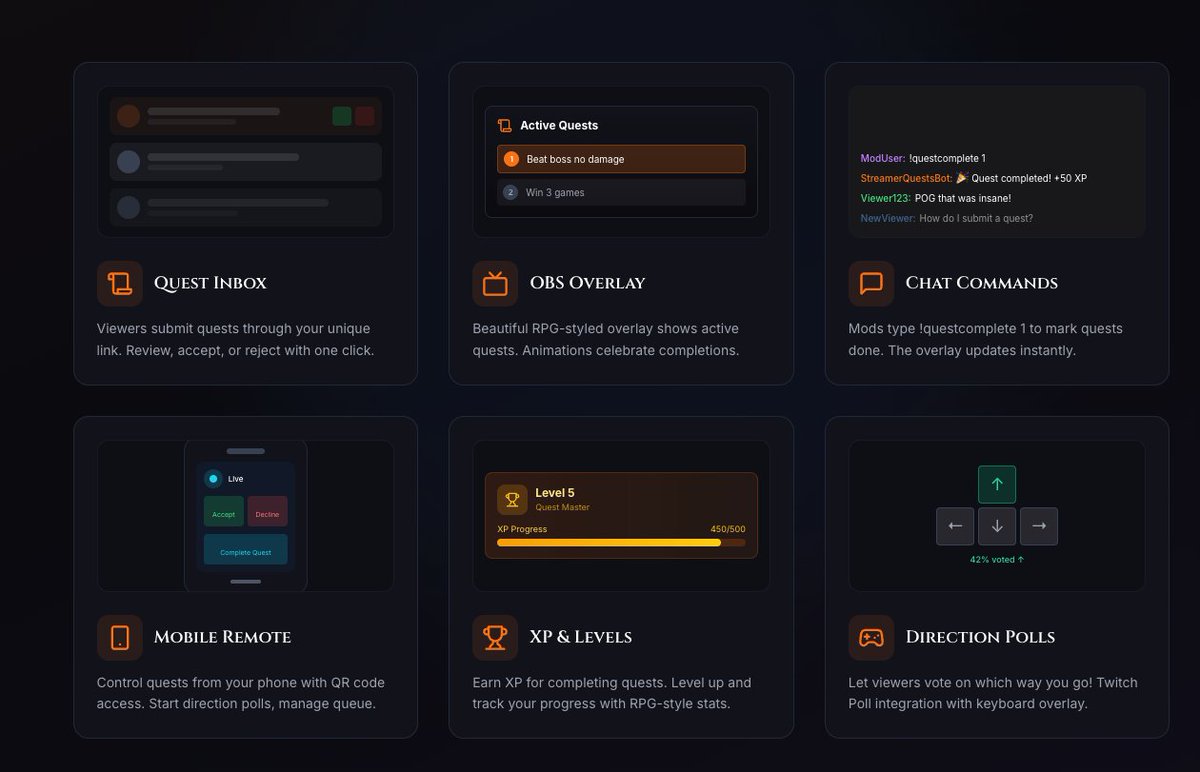Click the trophy badge on the Level 5 card
Viewport: 1200px width, 772px height.
click(511, 497)
